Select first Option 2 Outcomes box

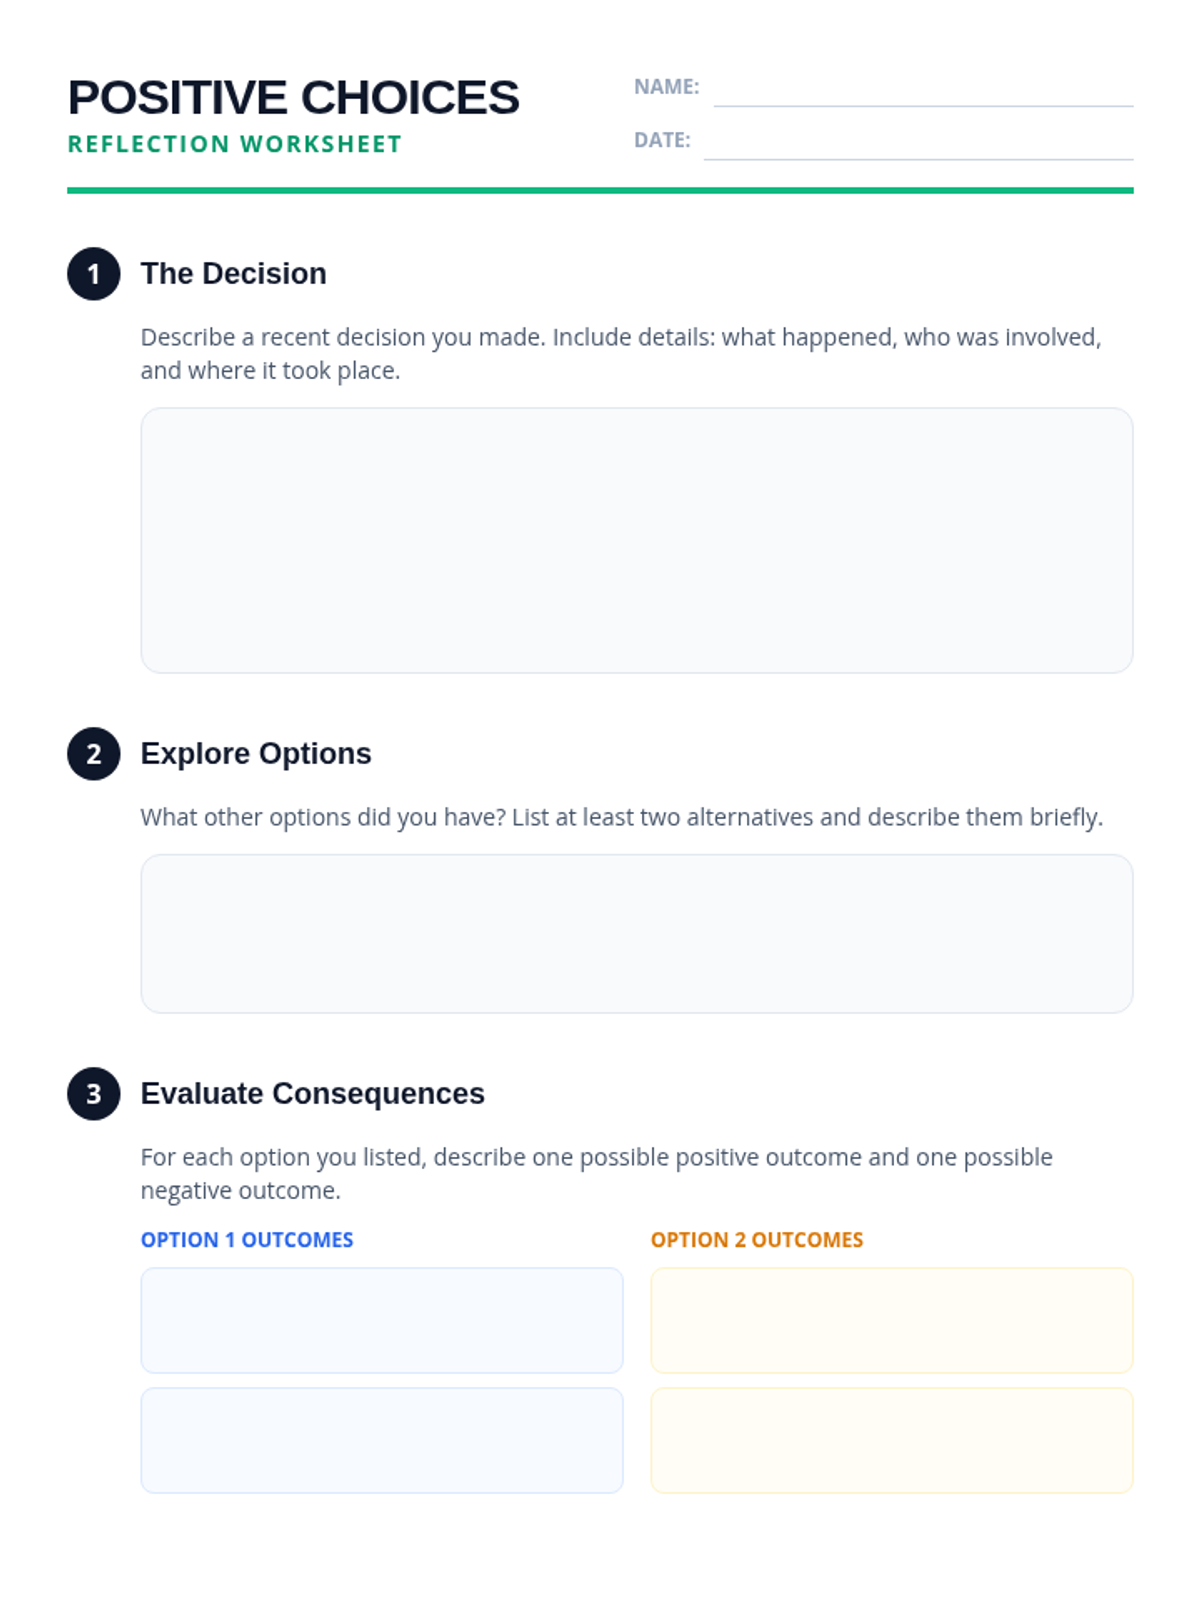pyautogui.click(x=892, y=1320)
